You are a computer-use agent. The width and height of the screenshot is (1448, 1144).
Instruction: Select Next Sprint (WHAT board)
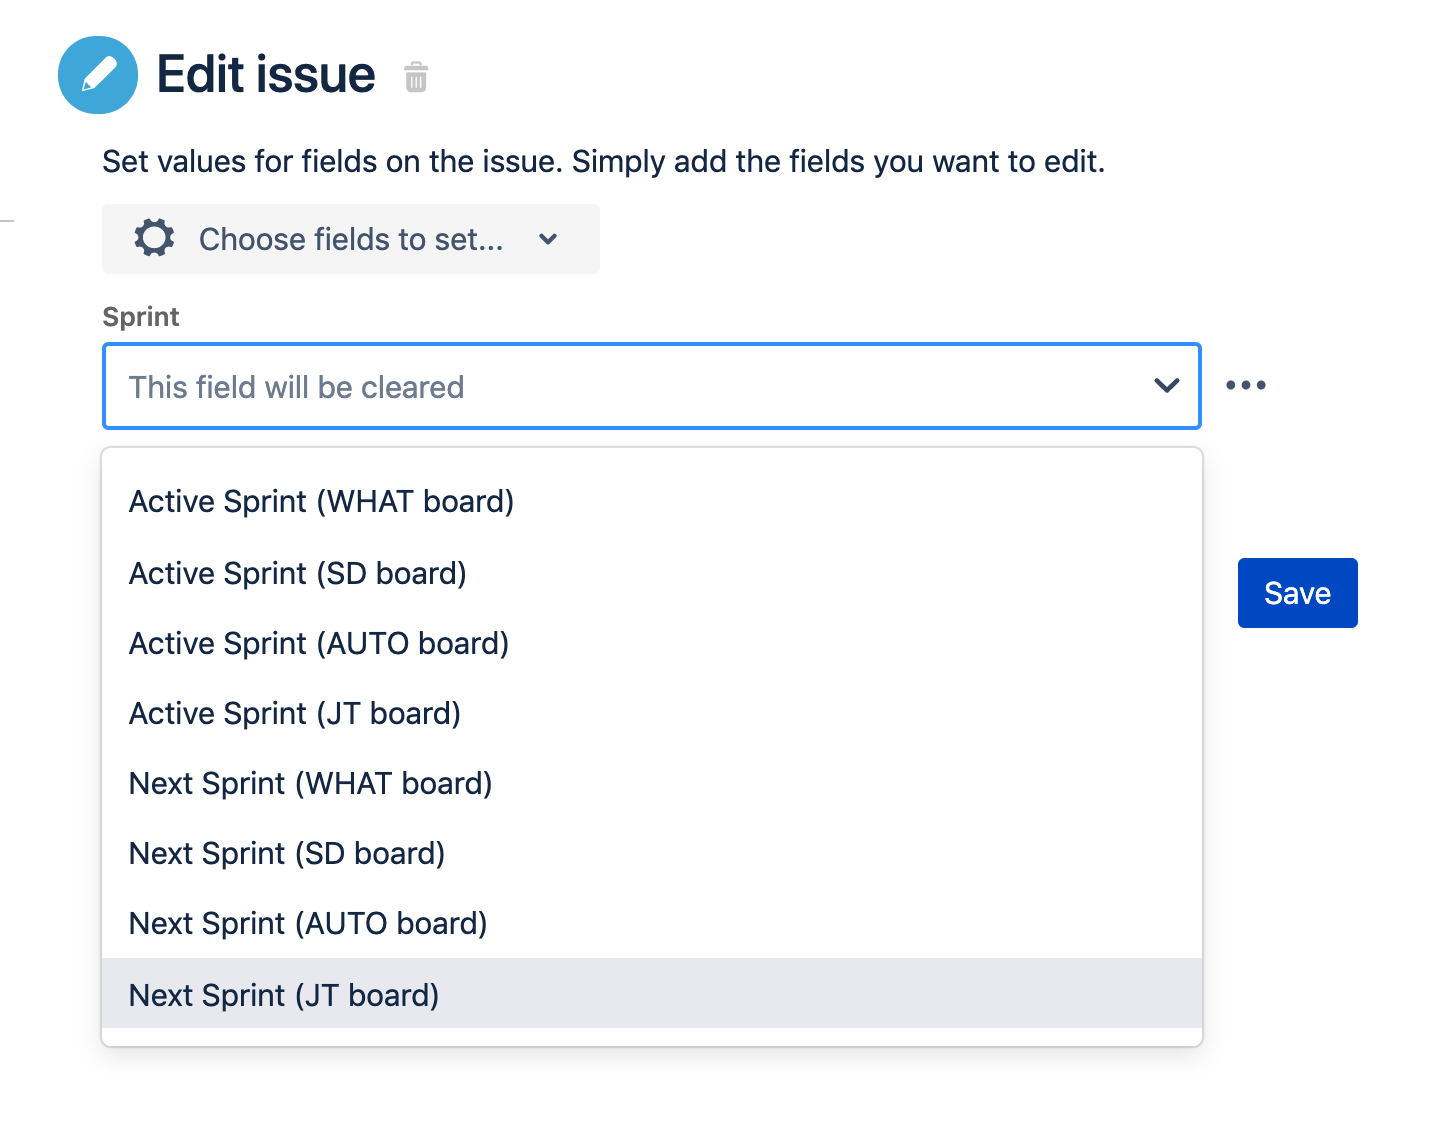pos(652,783)
